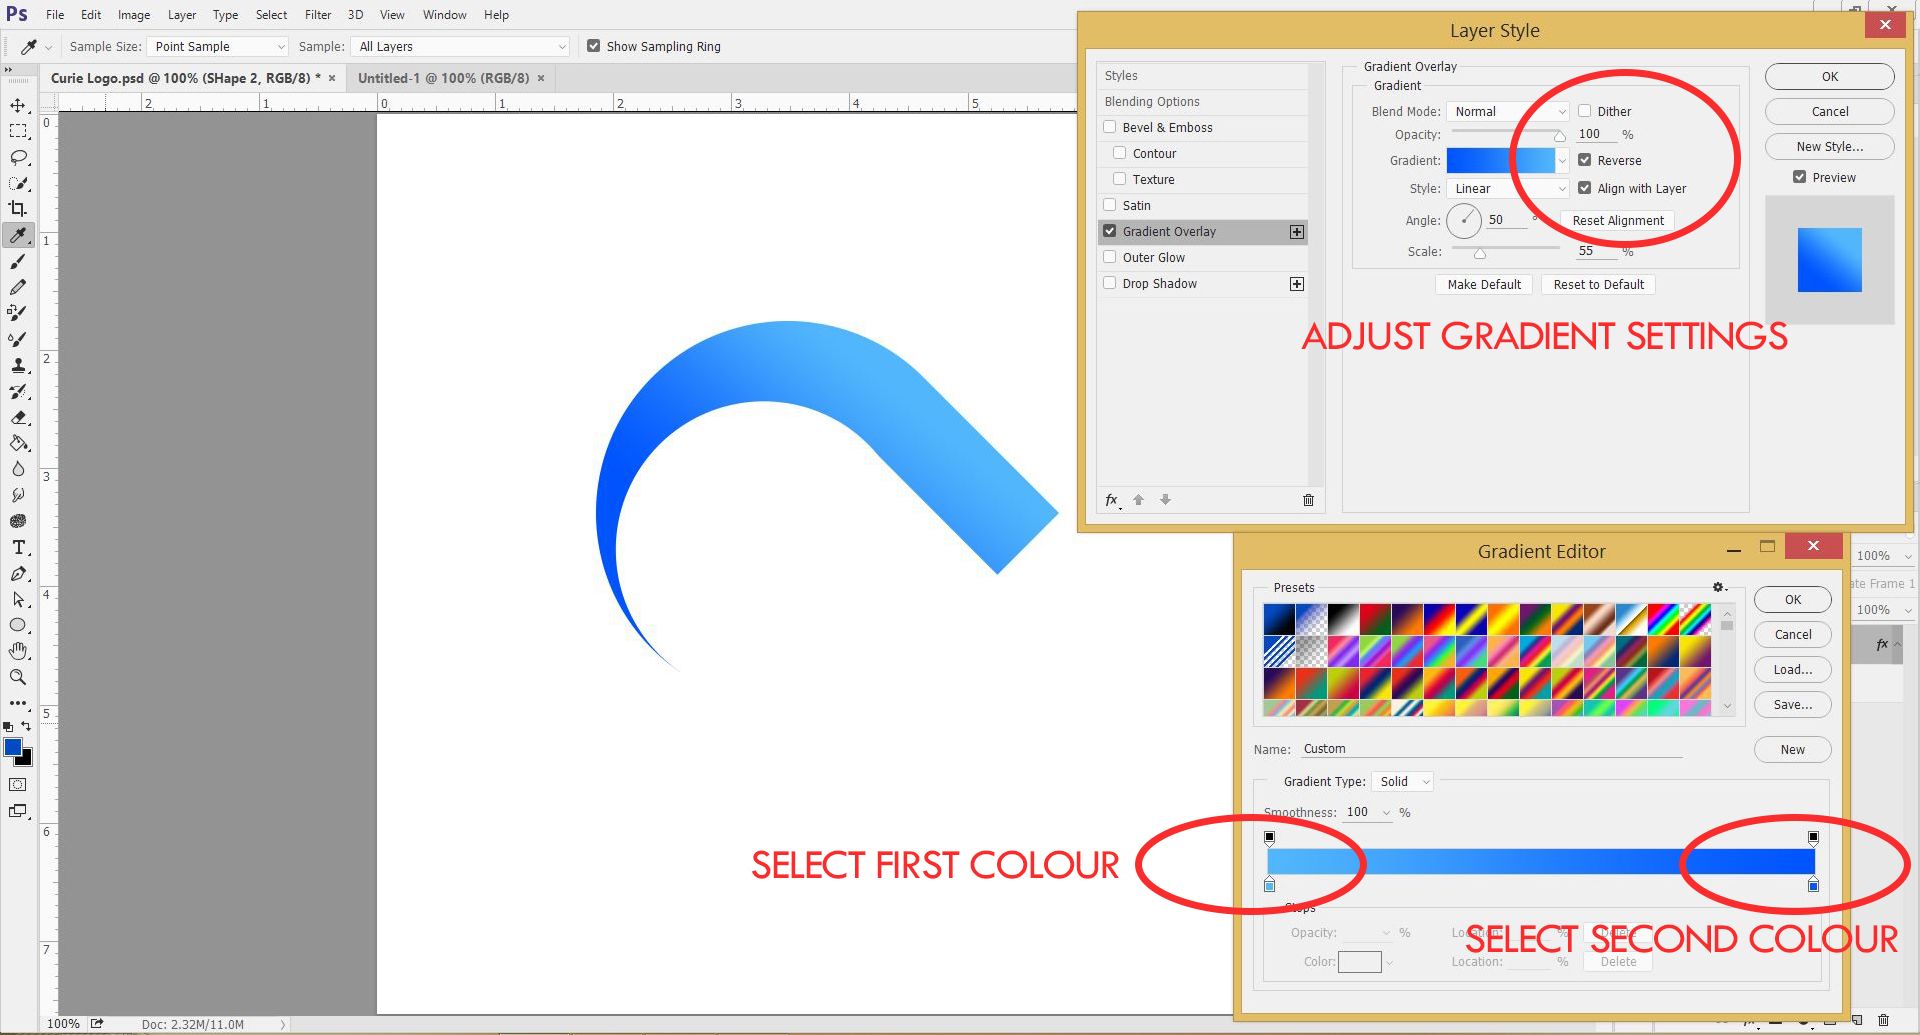Screen dimensions: 1920x1035
Task: Select the Horizontal Type tool
Action: click(18, 547)
